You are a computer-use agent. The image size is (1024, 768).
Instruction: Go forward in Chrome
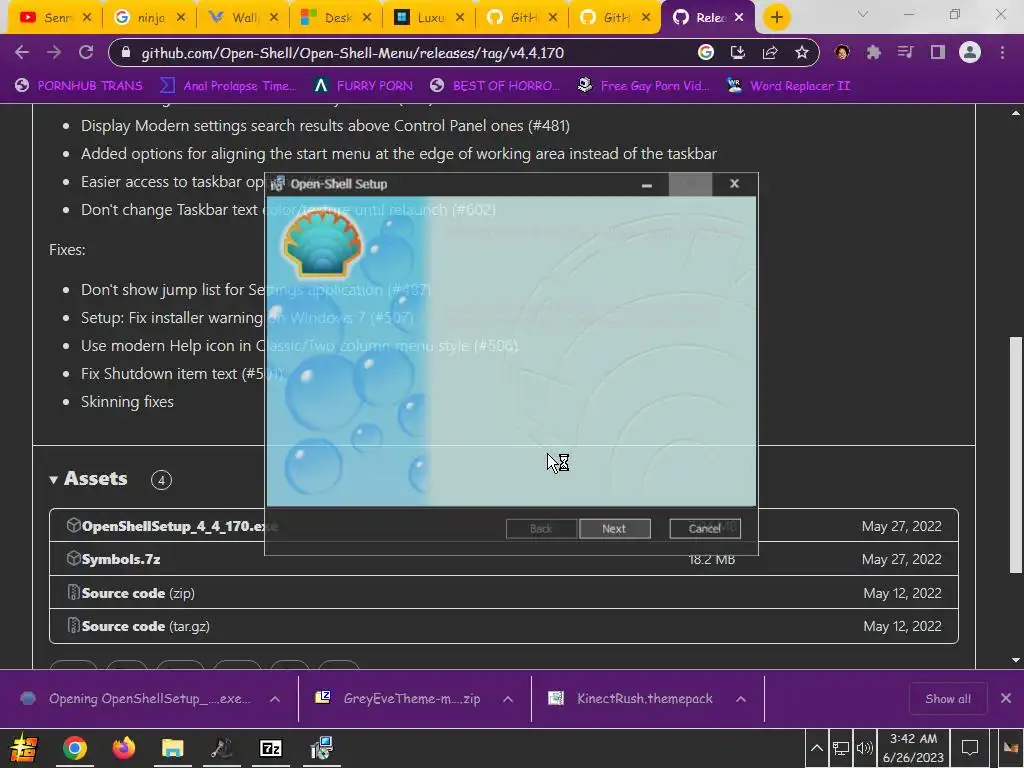(x=54, y=53)
